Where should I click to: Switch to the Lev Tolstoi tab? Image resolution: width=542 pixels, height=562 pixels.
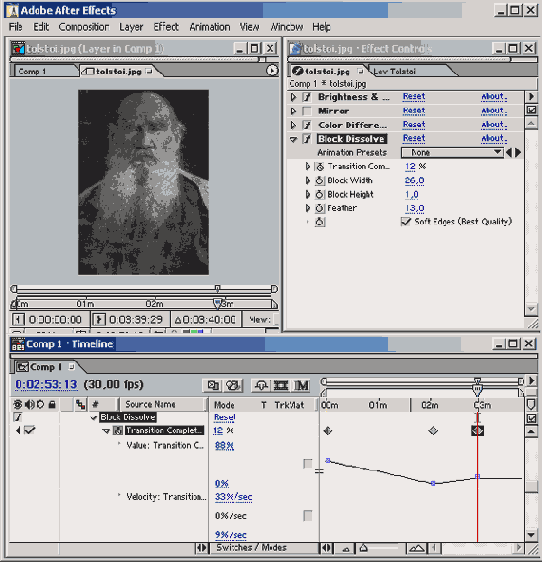(394, 71)
